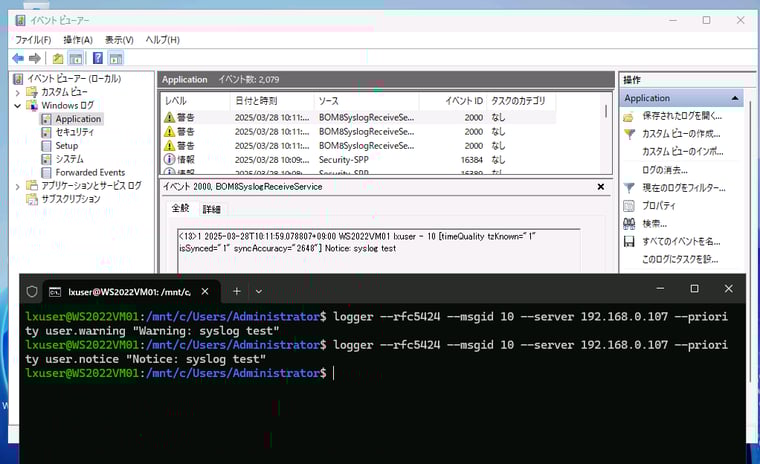Viewport: 760px width, 464px height.
Task: Click the Forward arrow toolbar icon
Action: pos(34,59)
